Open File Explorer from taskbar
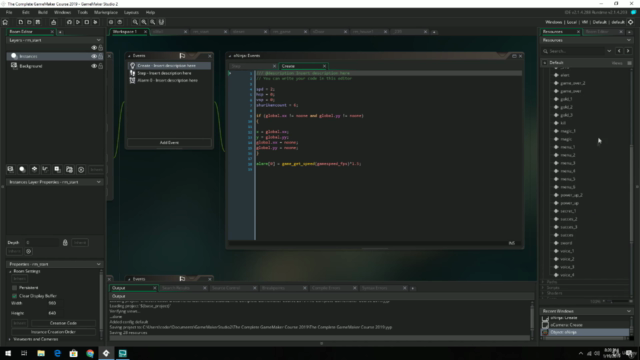The width and height of the screenshot is (640, 360). click(x=41, y=353)
